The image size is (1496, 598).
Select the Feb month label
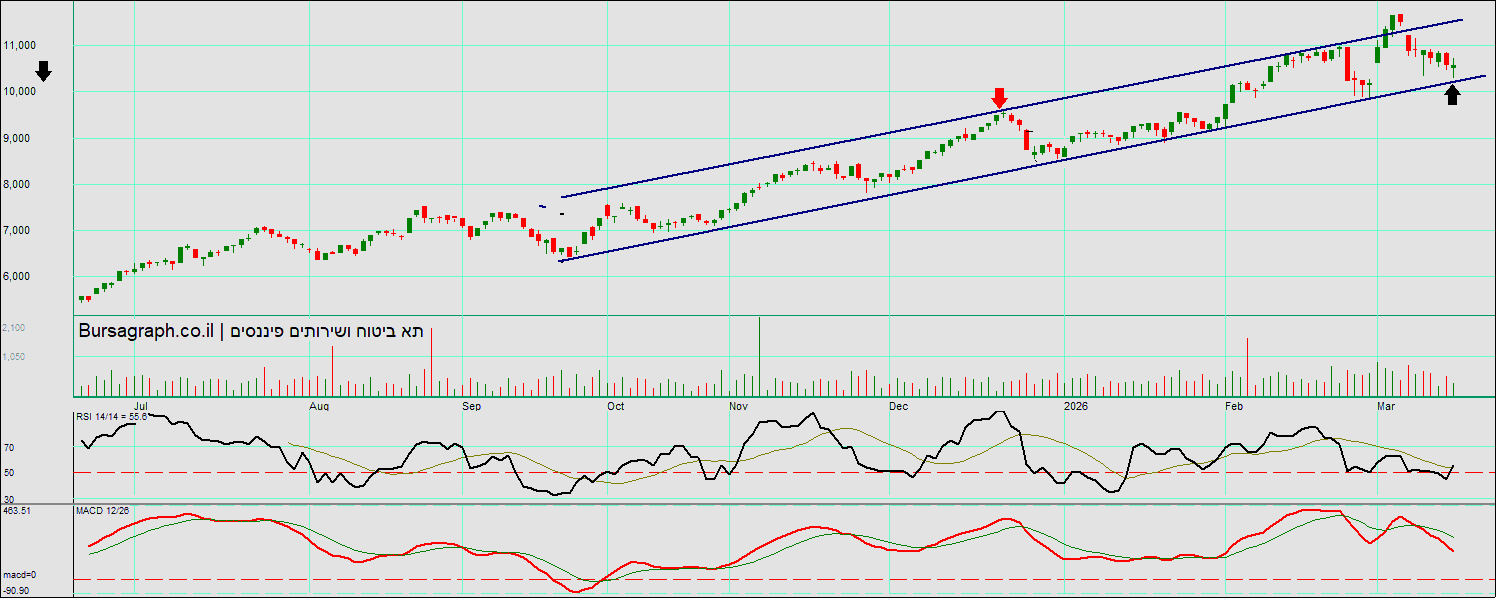point(1233,407)
